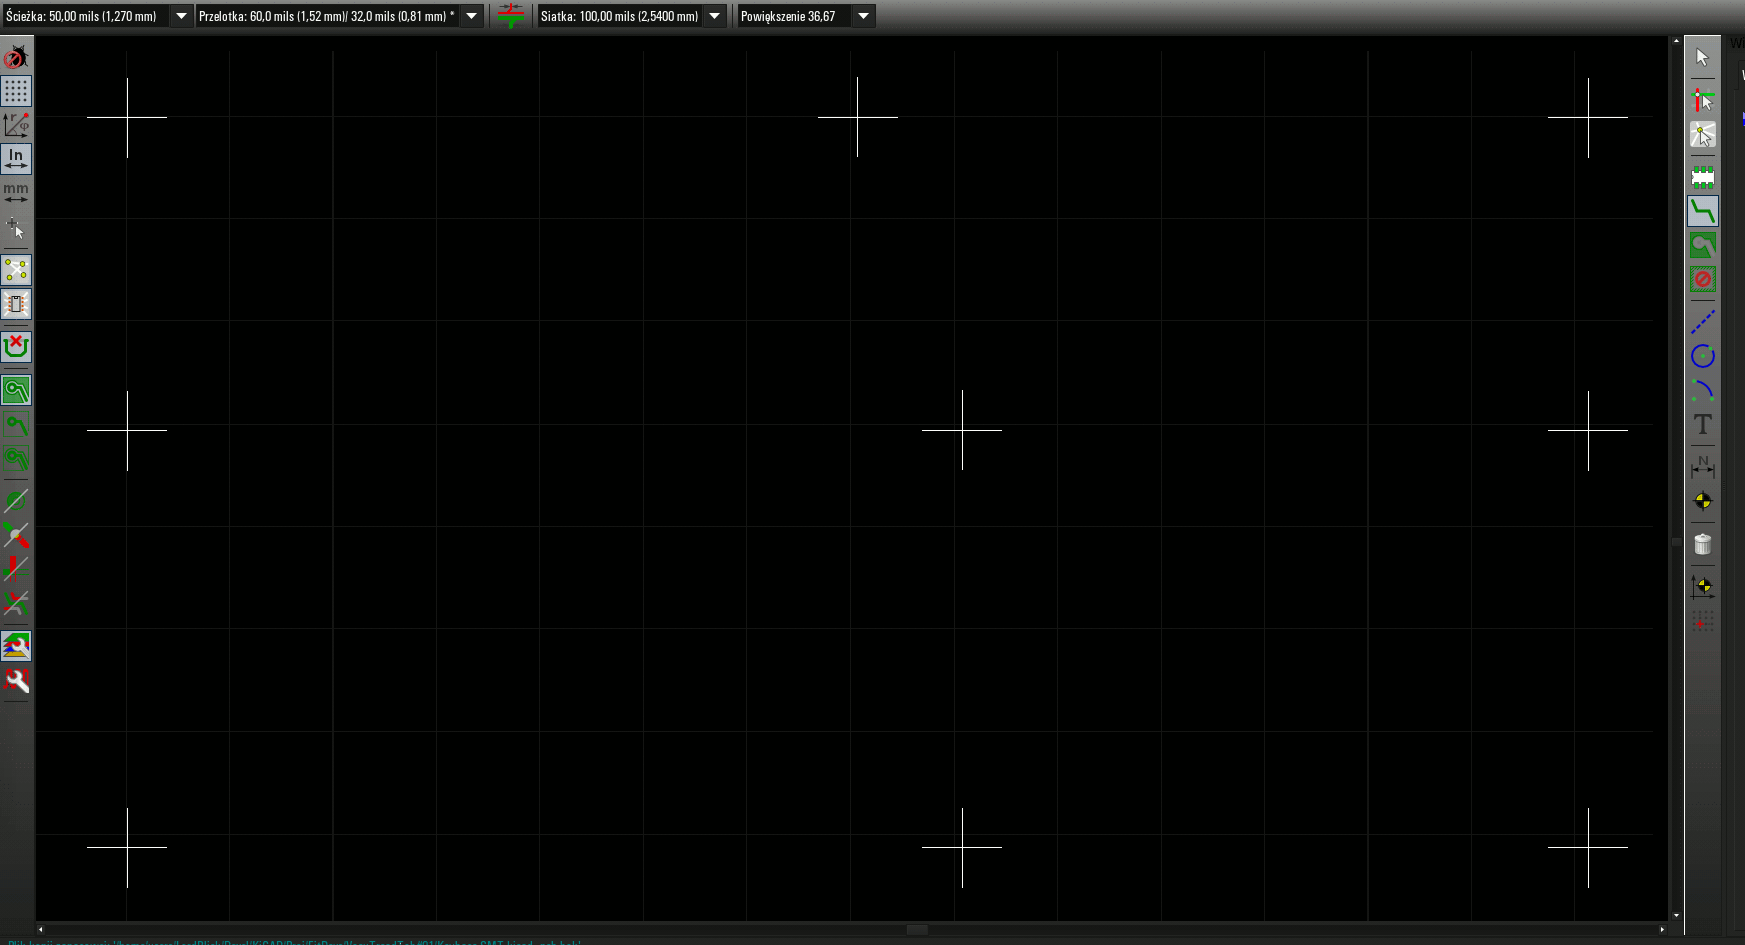Open the Powiększenie zoom dropdown
The image size is (1745, 945).
(x=864, y=16)
